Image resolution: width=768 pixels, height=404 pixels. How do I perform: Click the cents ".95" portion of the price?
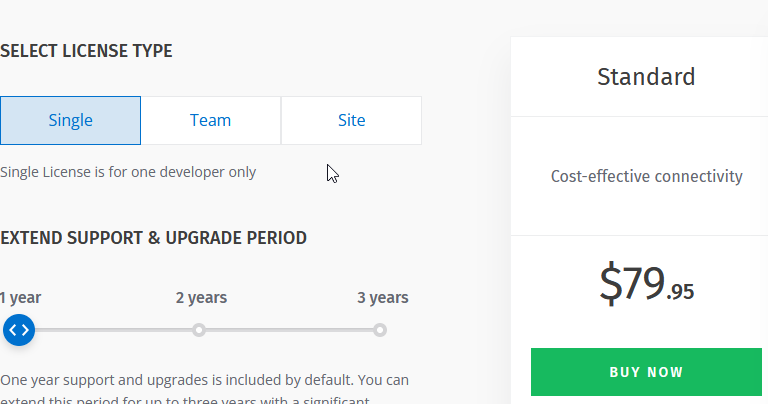pyautogui.click(x=681, y=292)
